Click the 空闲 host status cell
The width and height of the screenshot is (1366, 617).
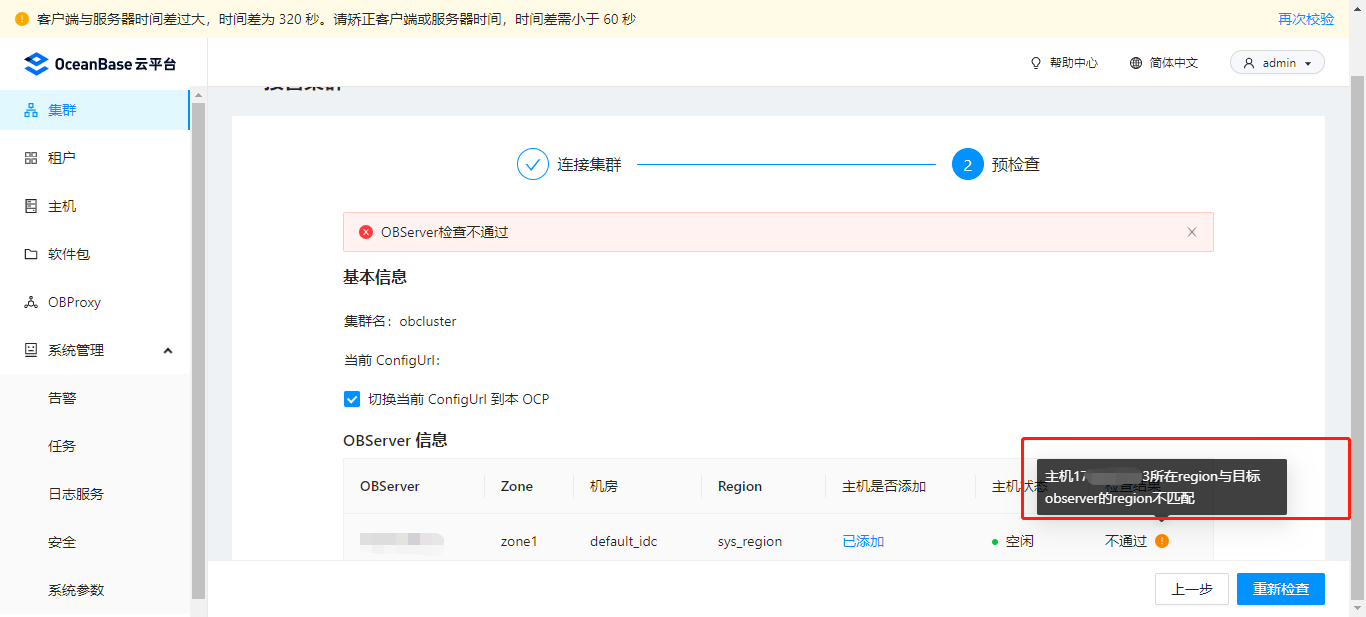(x=1013, y=541)
